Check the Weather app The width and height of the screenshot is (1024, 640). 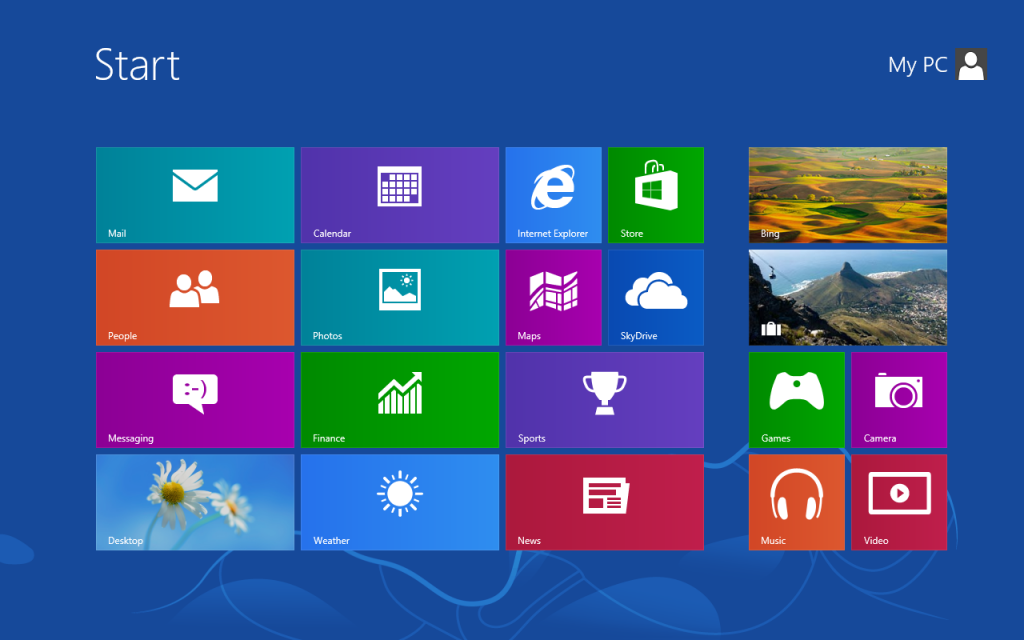pyautogui.click(x=399, y=502)
